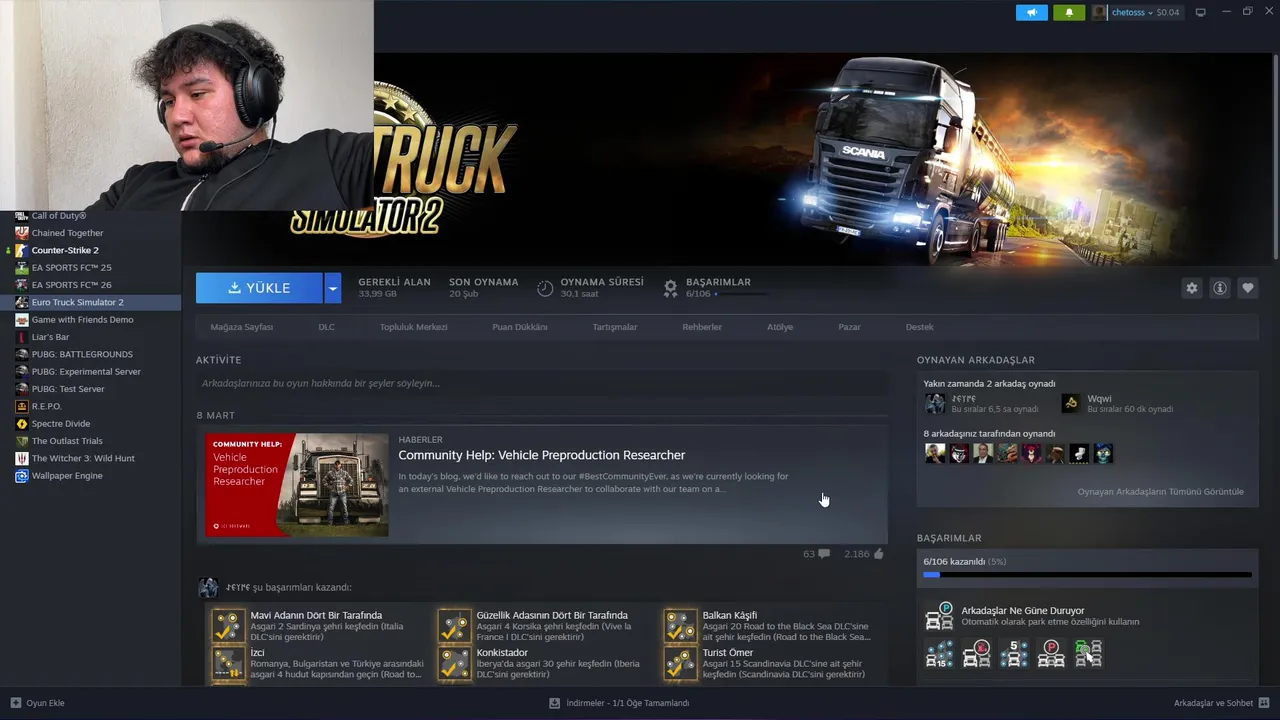Open Arkadaşlar ve Sohbet chat
Screen dimensions: 1280x720
[1221, 703]
